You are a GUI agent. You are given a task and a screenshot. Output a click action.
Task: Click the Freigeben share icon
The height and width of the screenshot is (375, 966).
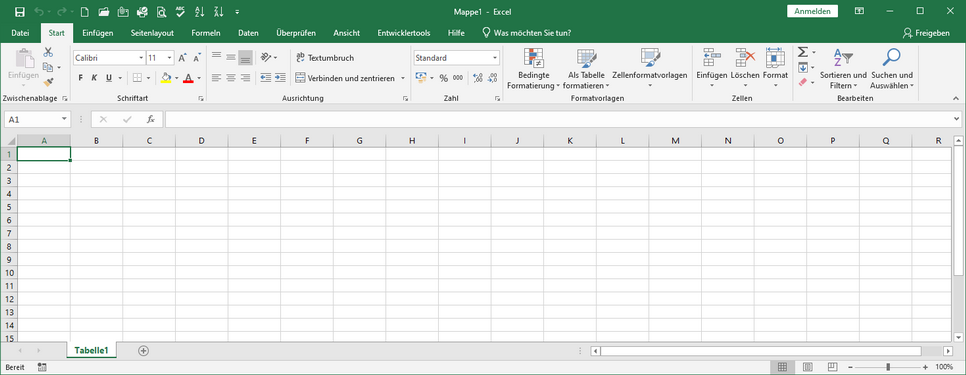click(x=926, y=33)
